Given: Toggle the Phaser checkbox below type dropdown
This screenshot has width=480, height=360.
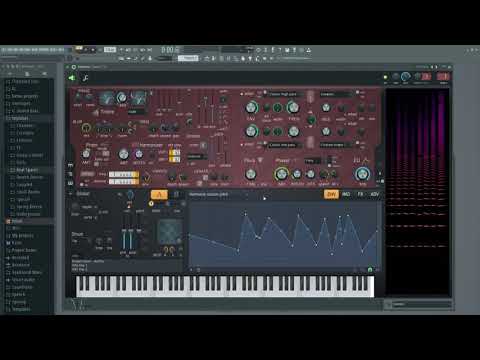Looking at the screenshot, I should click(329, 166).
